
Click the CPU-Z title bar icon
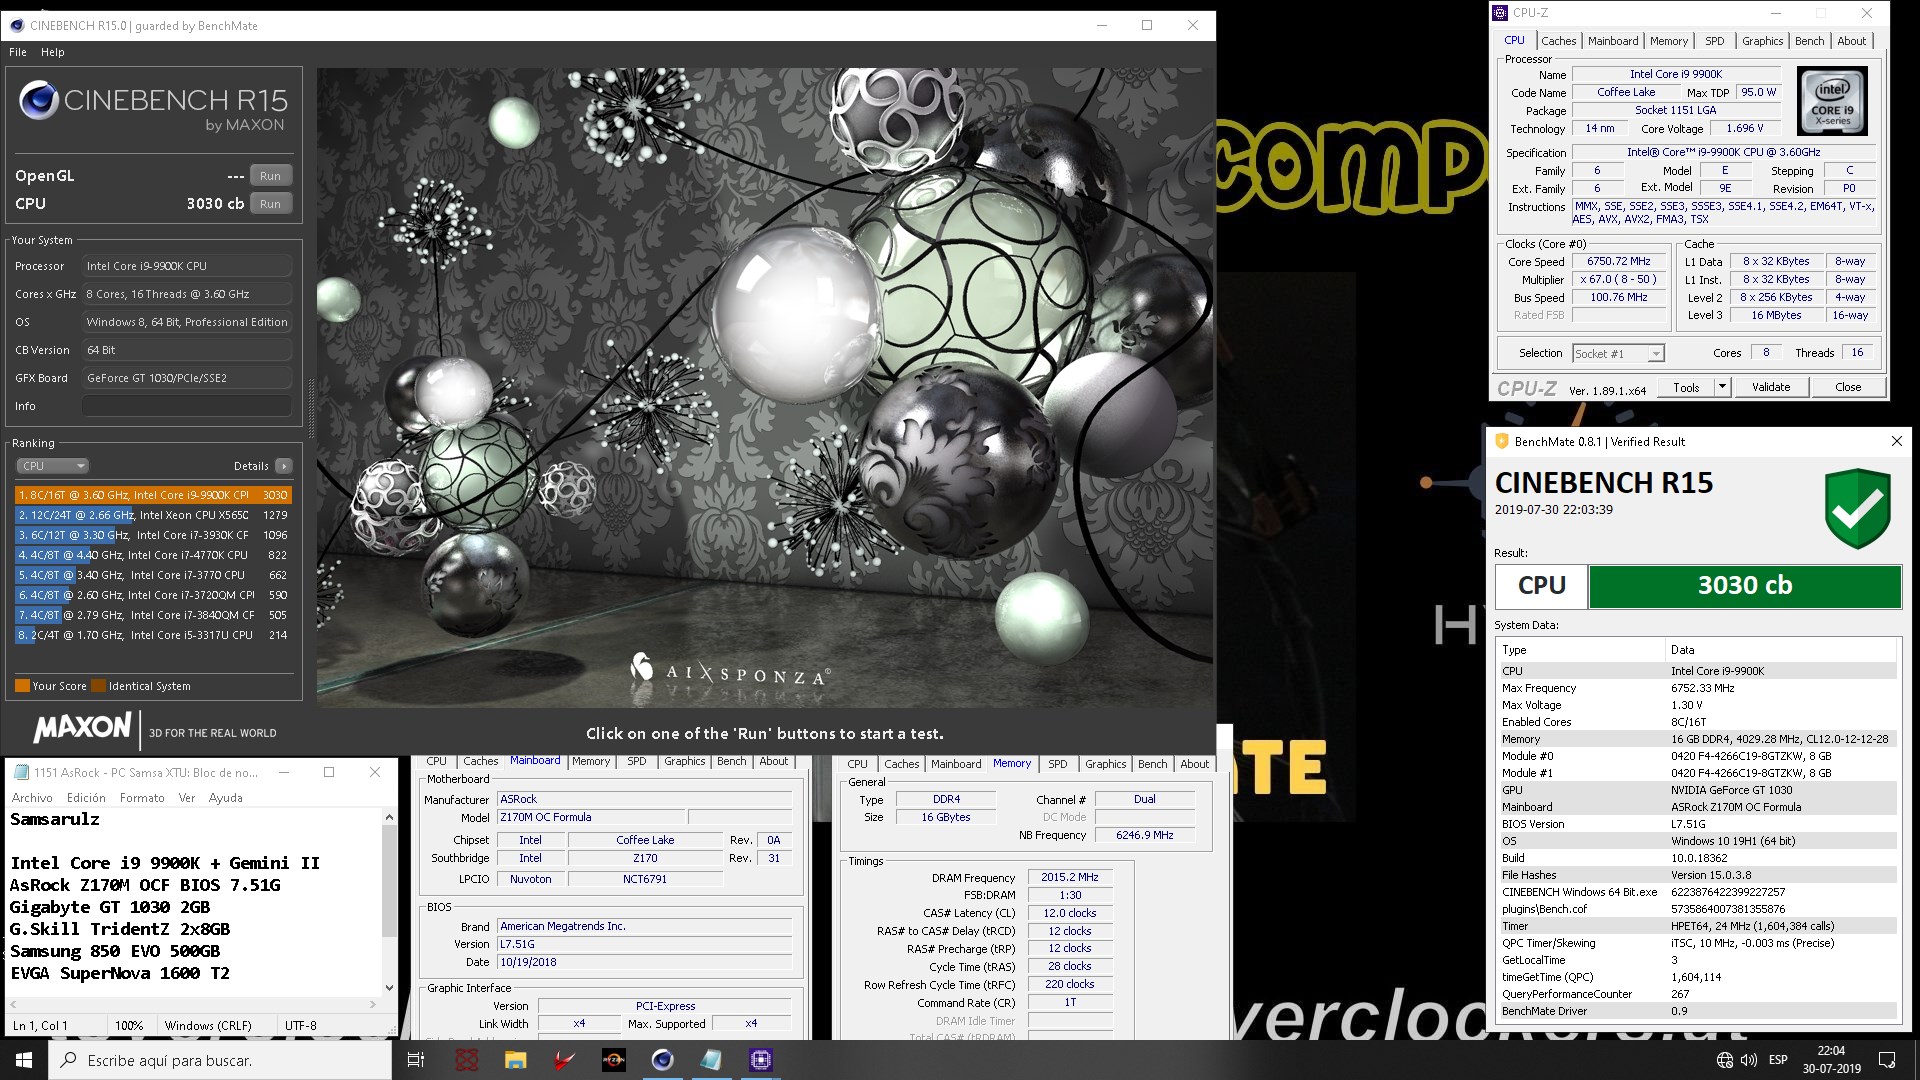(x=1500, y=13)
